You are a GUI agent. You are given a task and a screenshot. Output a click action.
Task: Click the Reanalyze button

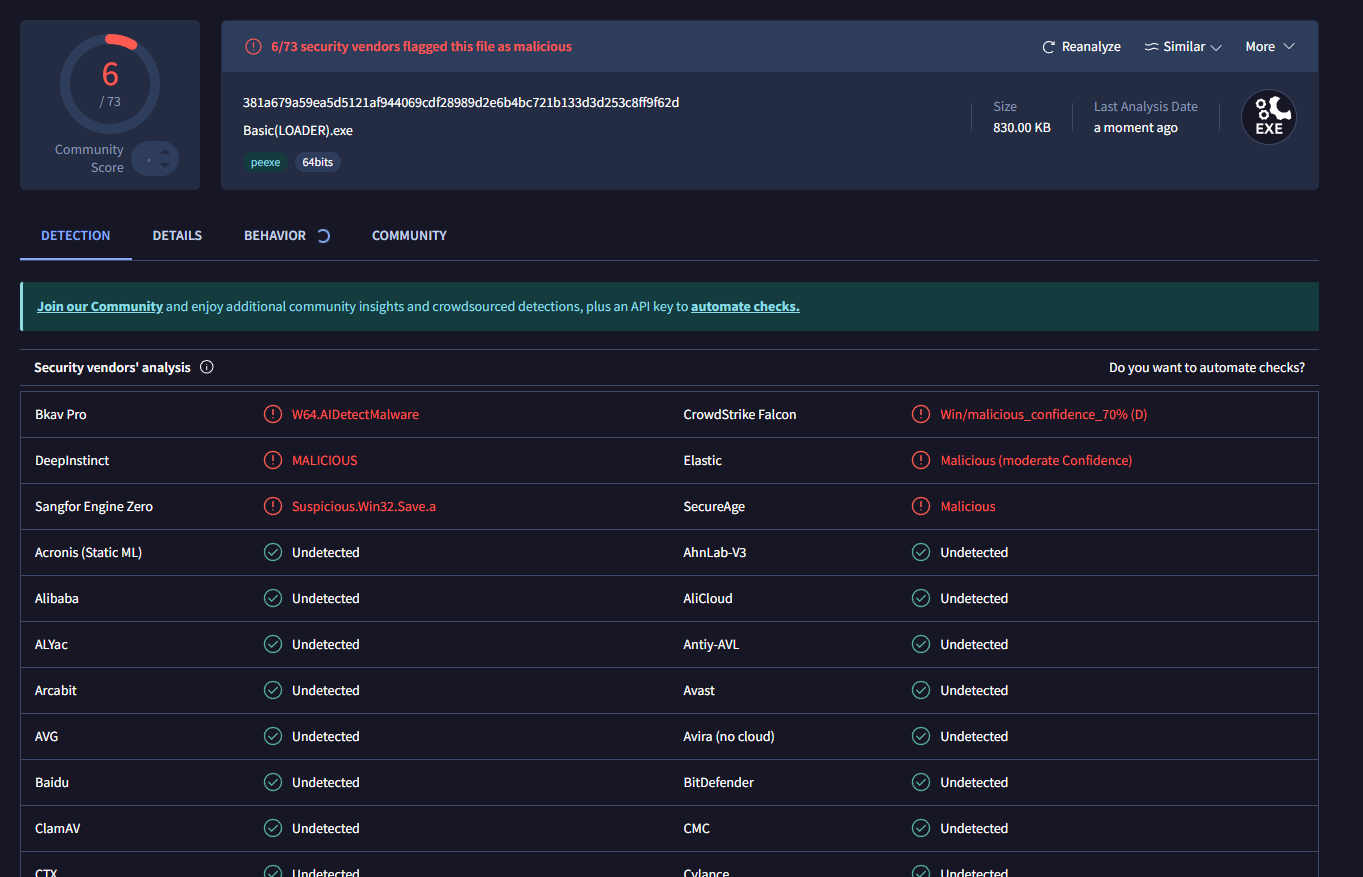click(x=1081, y=47)
